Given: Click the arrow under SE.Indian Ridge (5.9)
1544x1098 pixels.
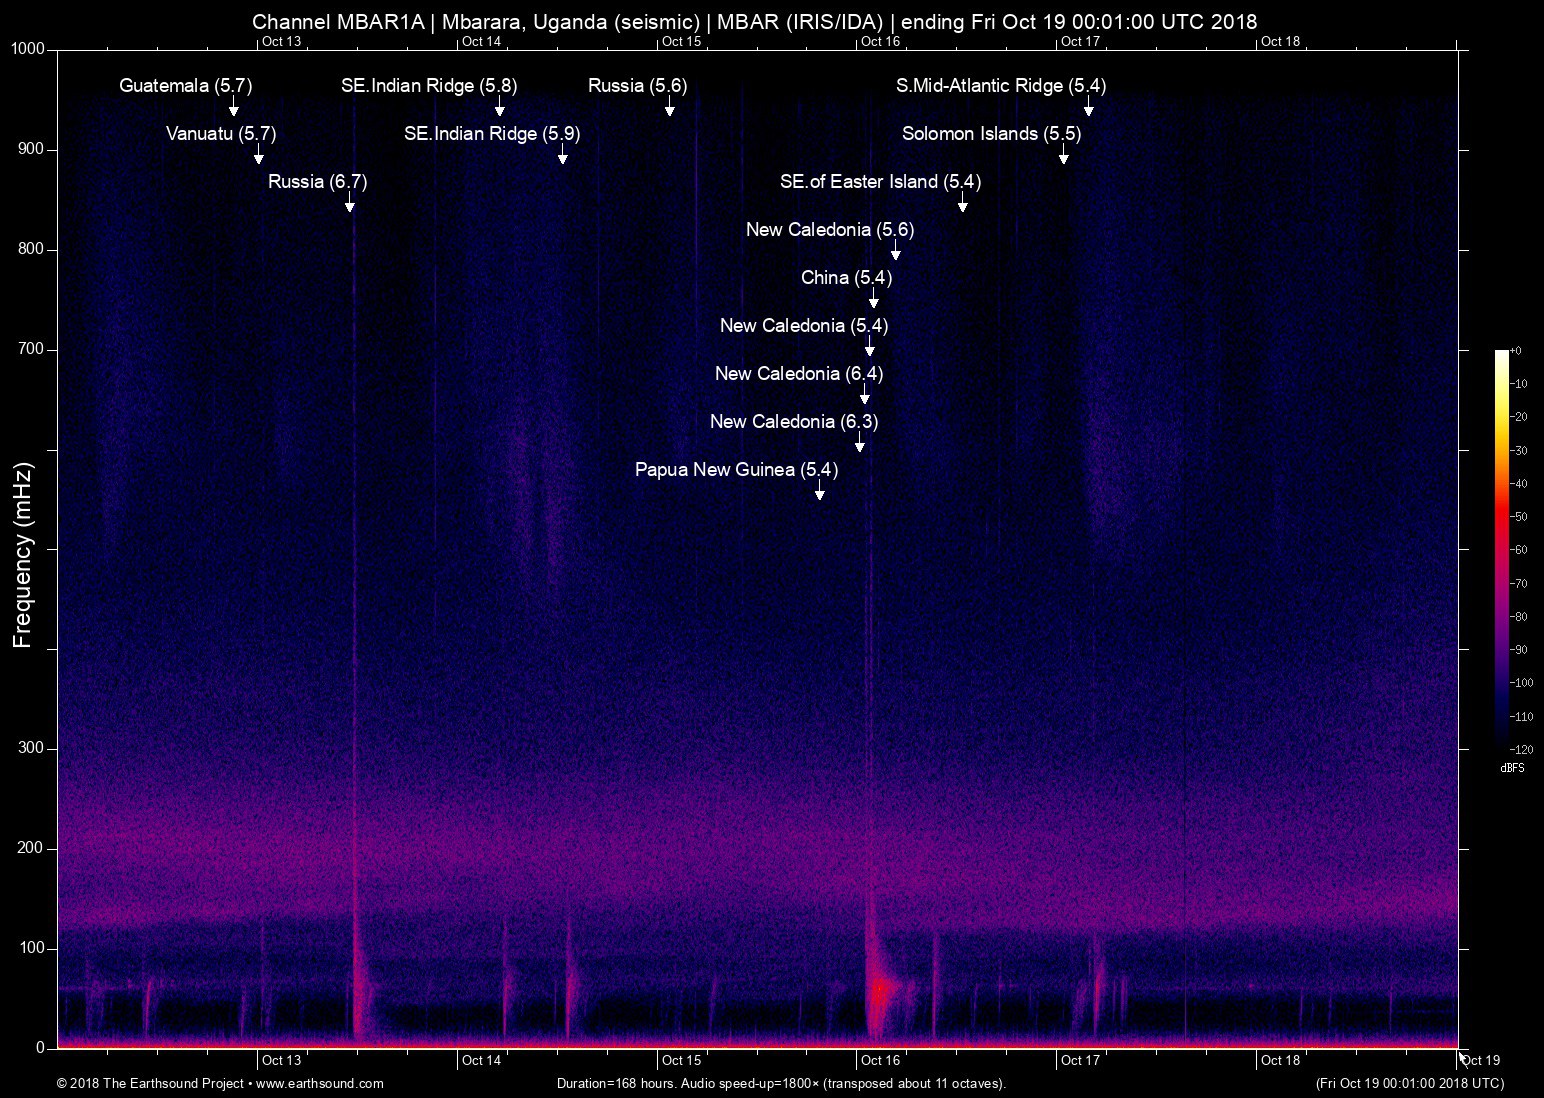Looking at the screenshot, I should click(563, 156).
